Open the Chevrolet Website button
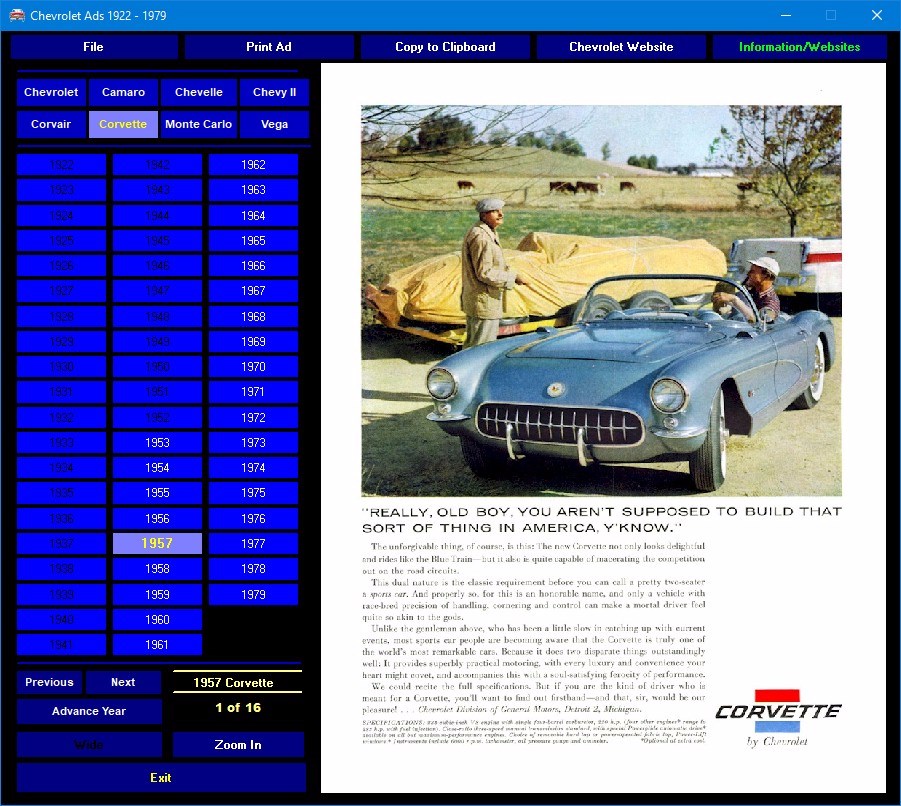 pos(621,47)
